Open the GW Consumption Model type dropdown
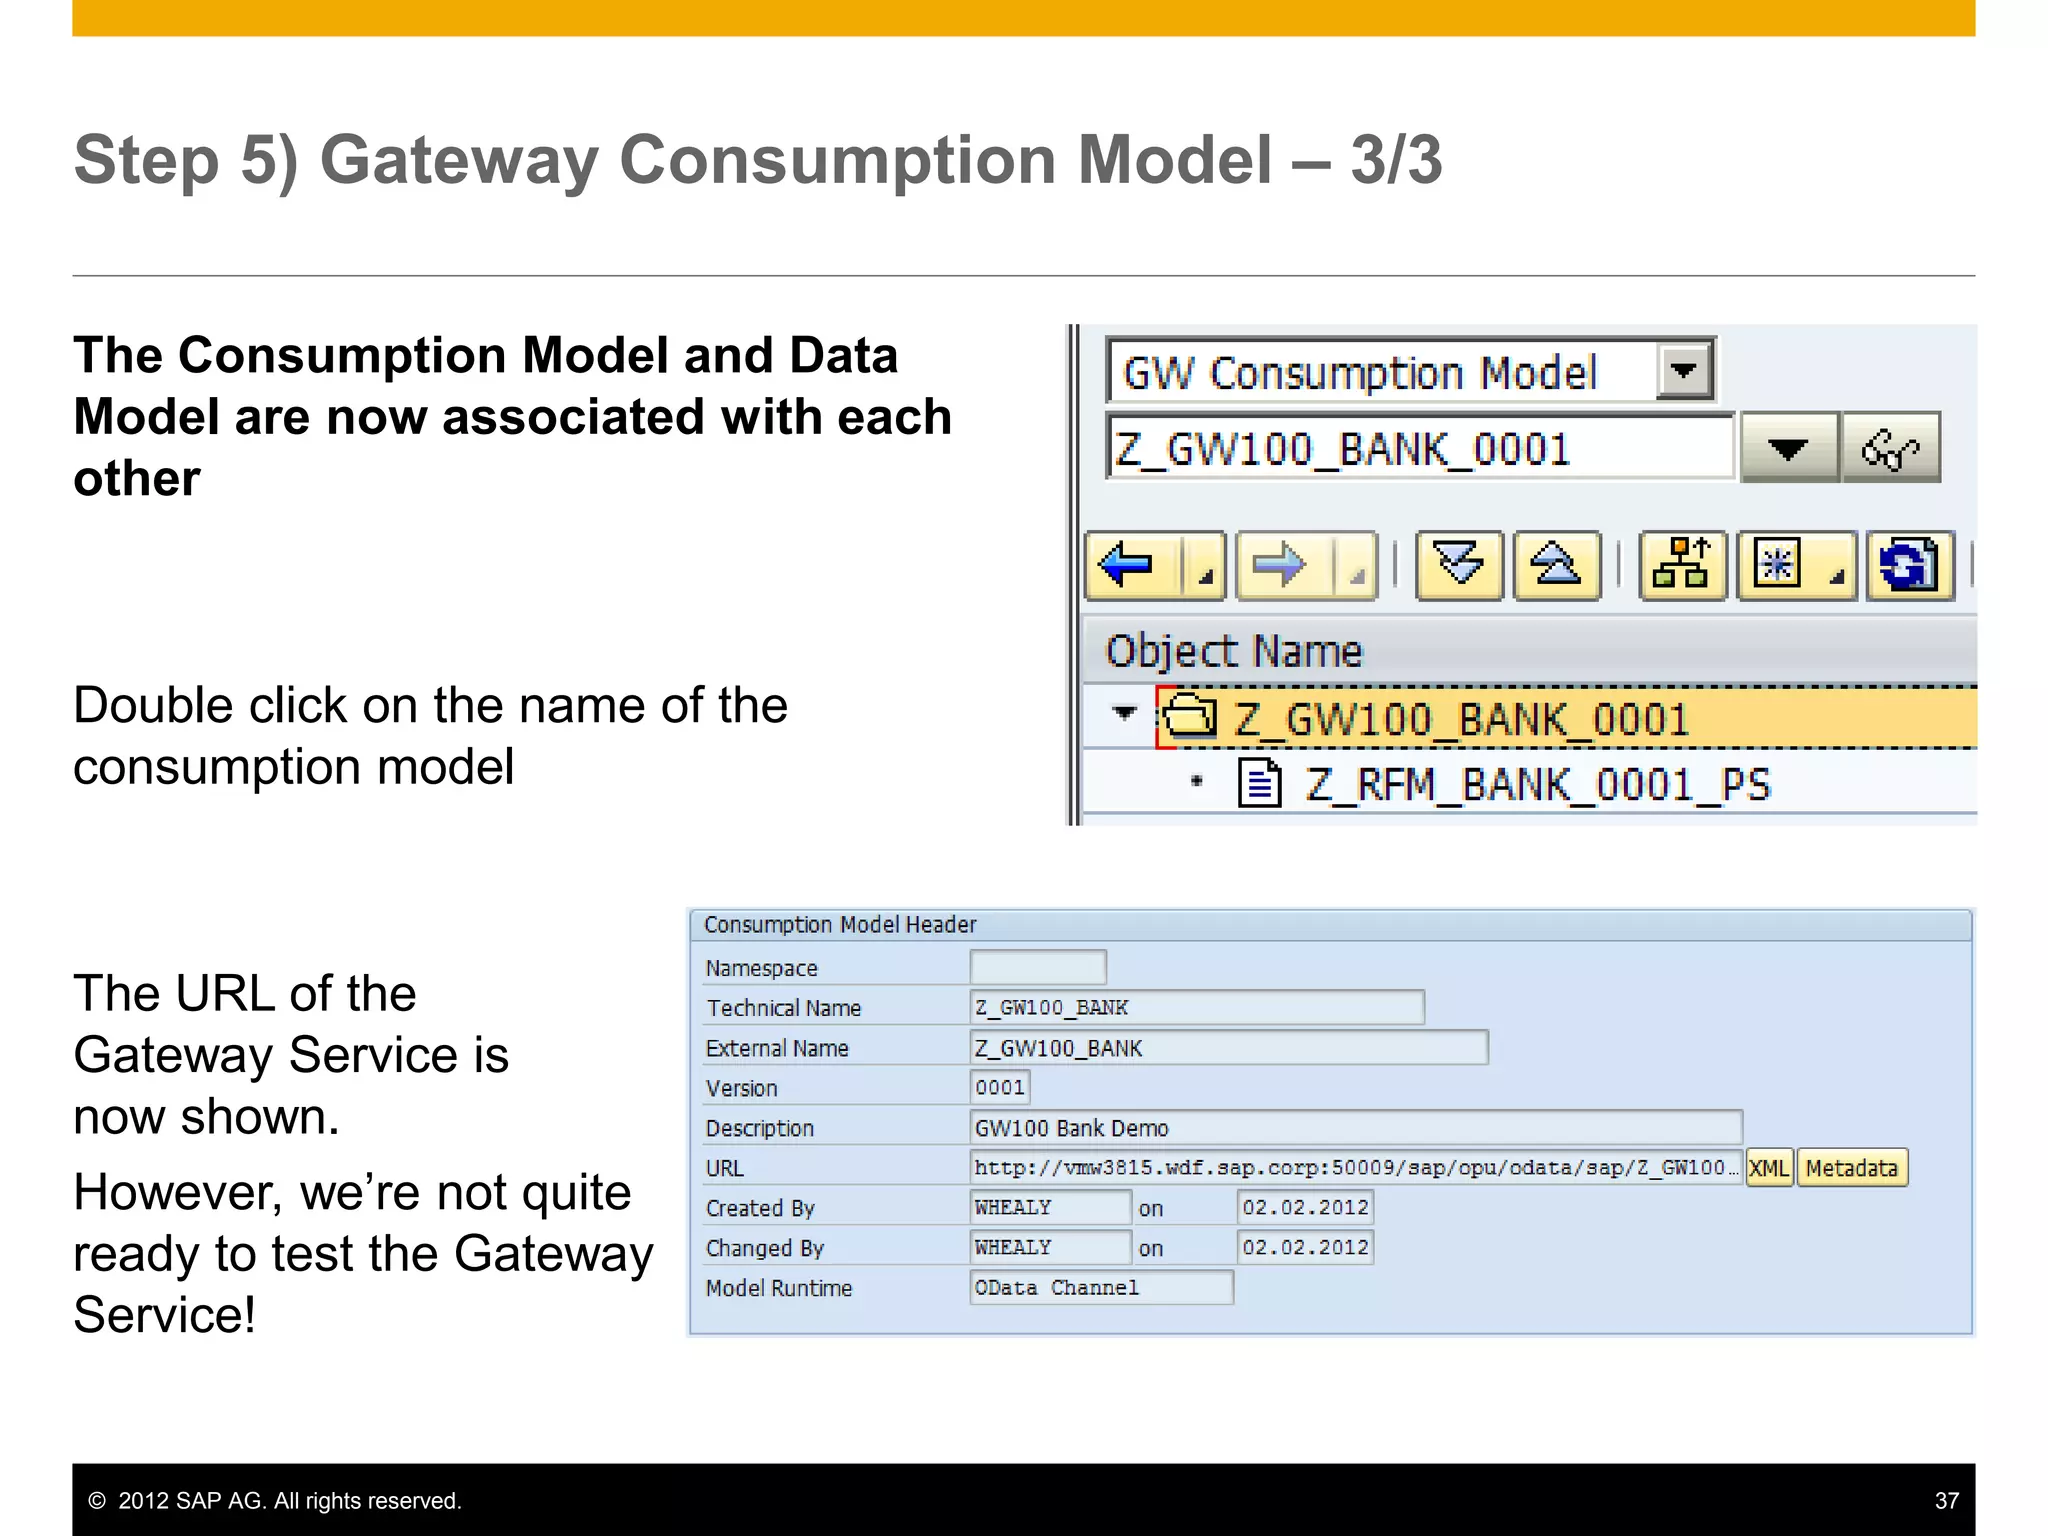Image resolution: width=2048 pixels, height=1536 pixels. [1684, 370]
